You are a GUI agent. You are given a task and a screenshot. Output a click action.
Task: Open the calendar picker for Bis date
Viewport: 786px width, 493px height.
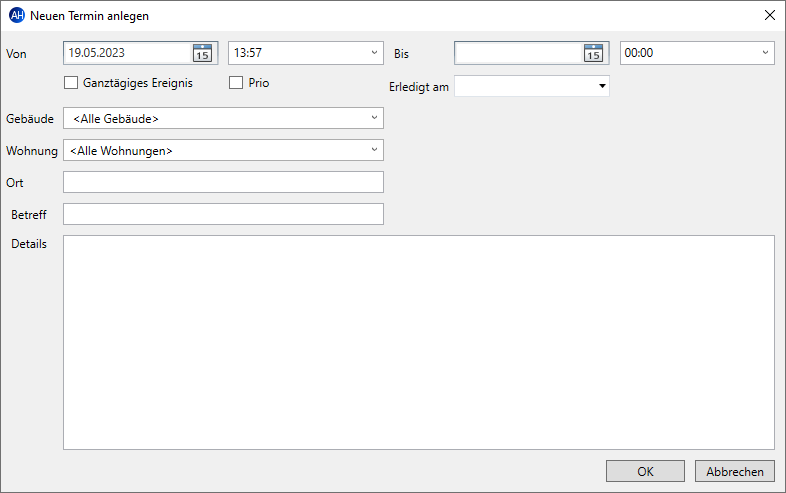pos(594,53)
